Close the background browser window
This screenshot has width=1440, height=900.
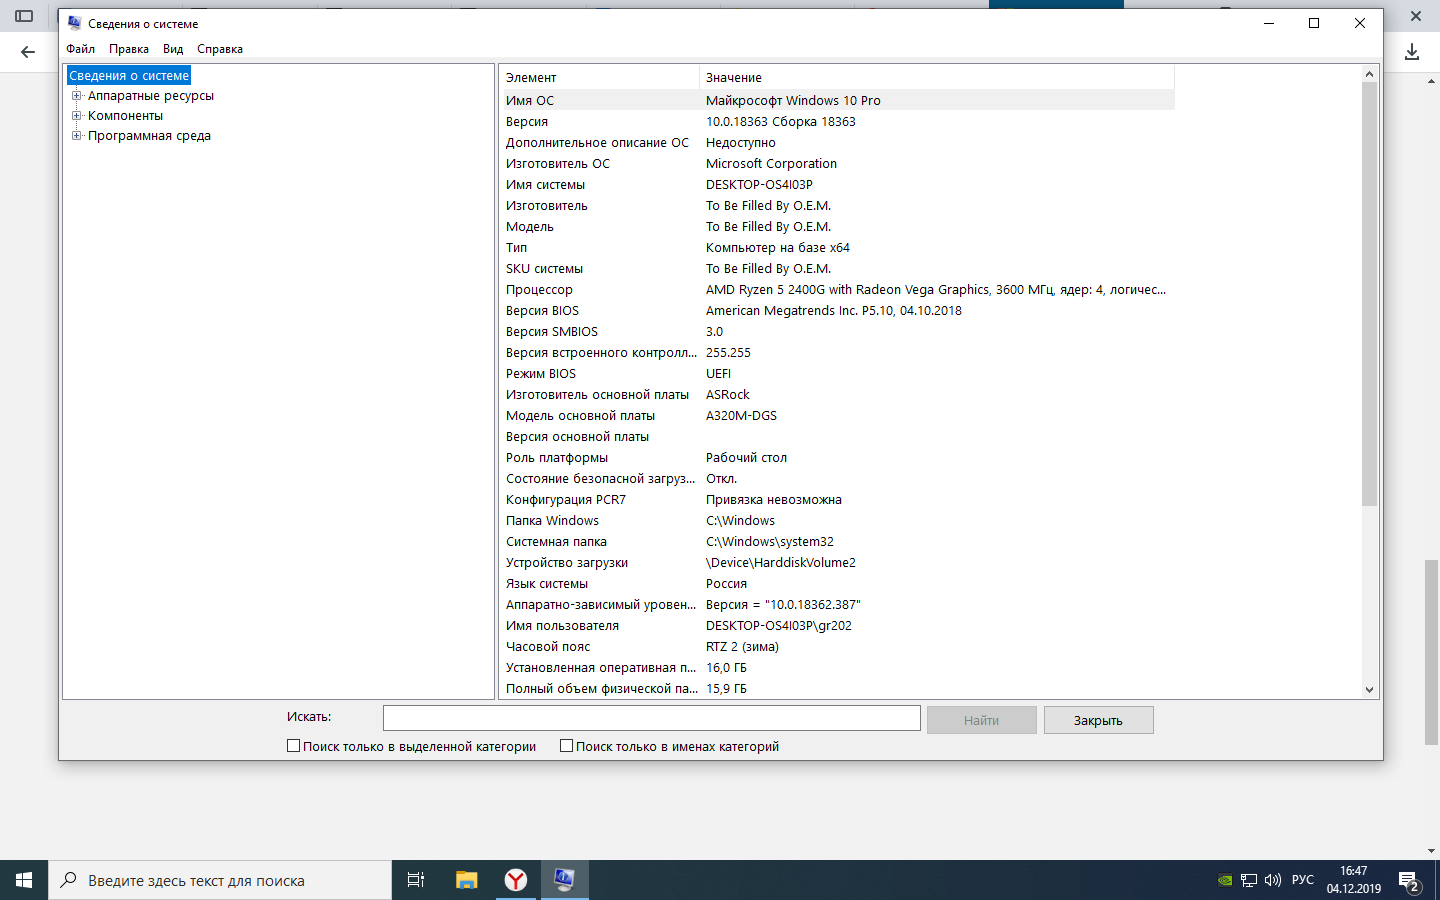point(1416,16)
